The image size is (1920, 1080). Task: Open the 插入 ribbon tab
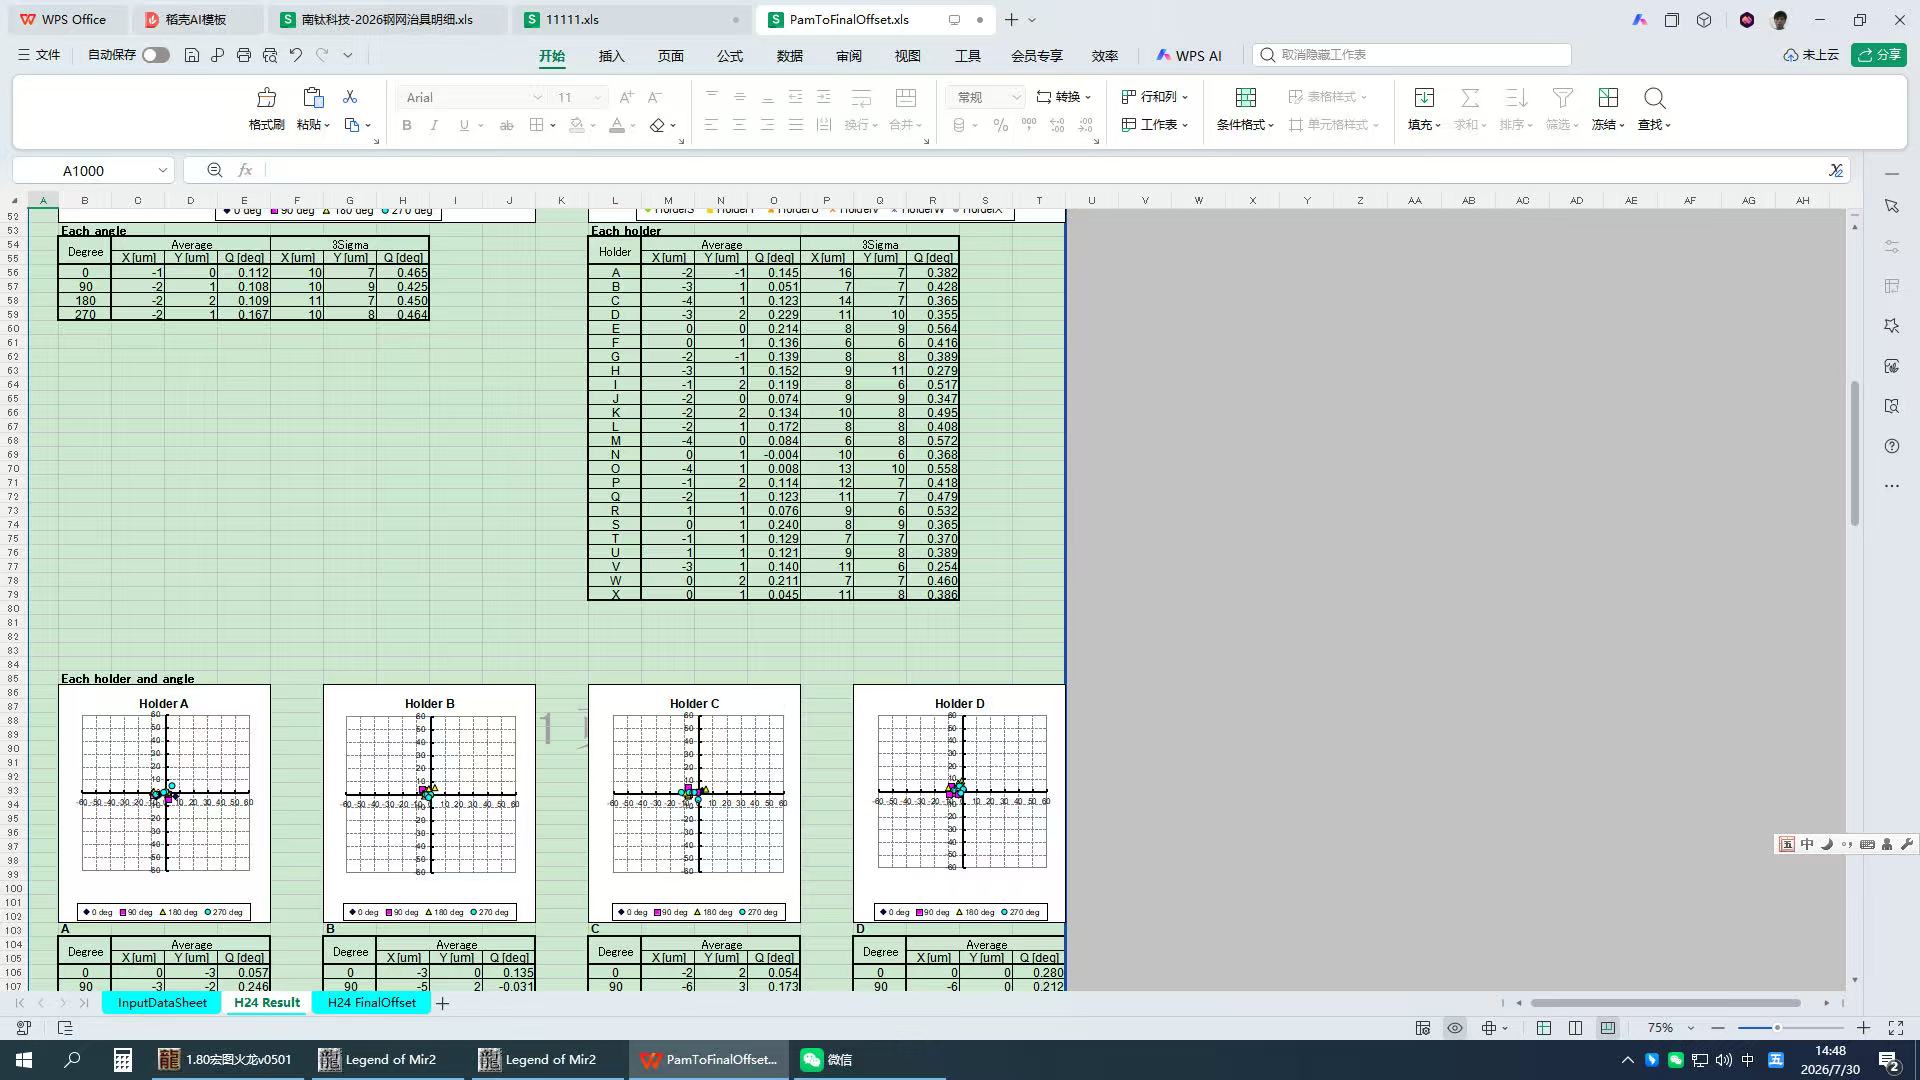pyautogui.click(x=611, y=56)
